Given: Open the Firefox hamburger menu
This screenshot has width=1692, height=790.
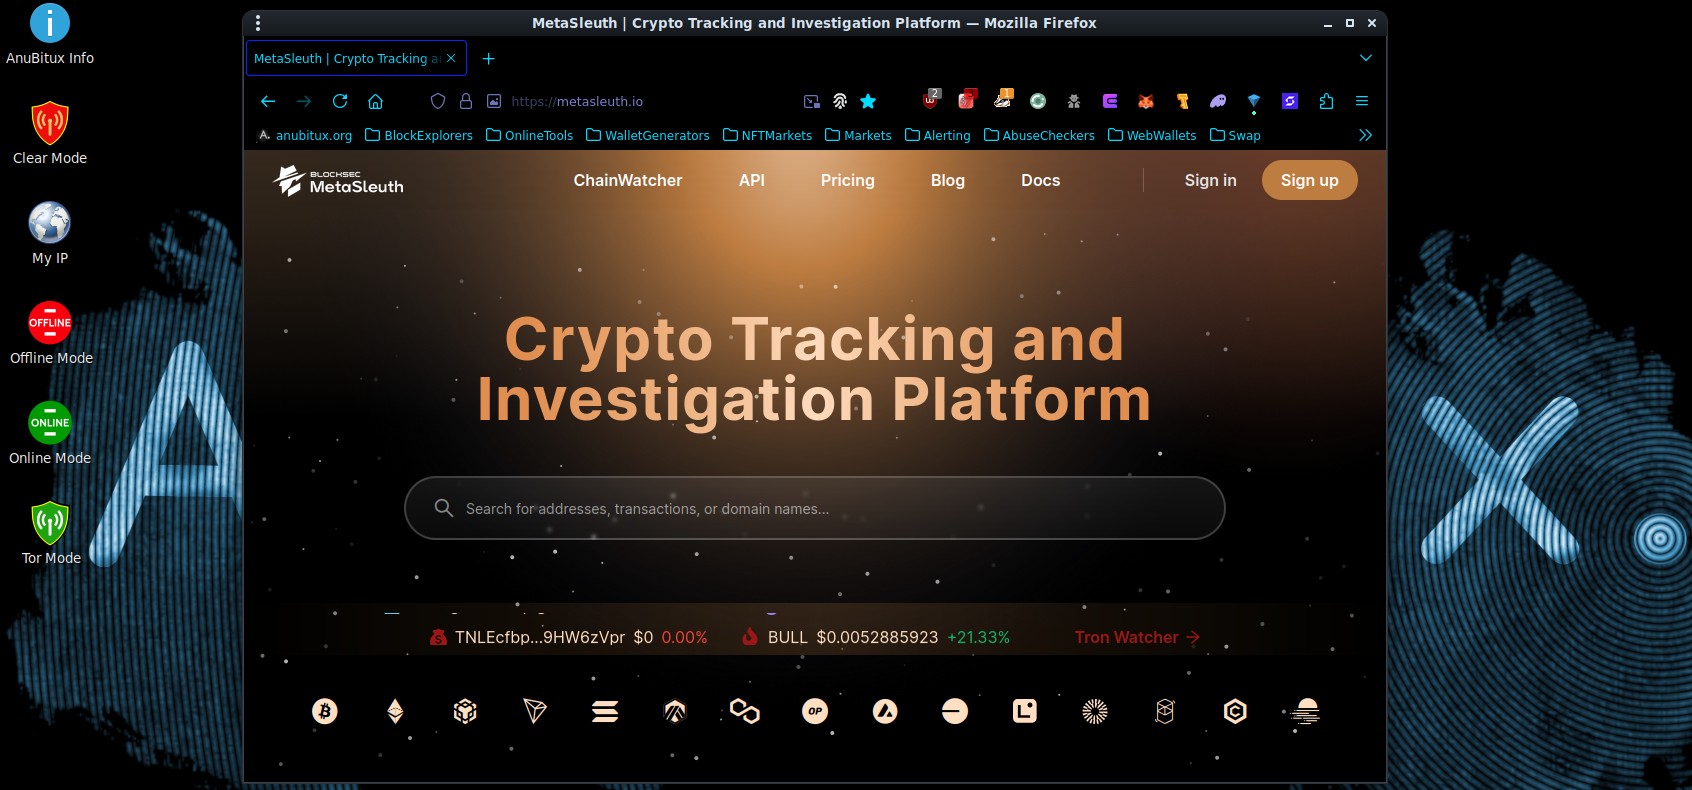Looking at the screenshot, I should pyautogui.click(x=1362, y=101).
